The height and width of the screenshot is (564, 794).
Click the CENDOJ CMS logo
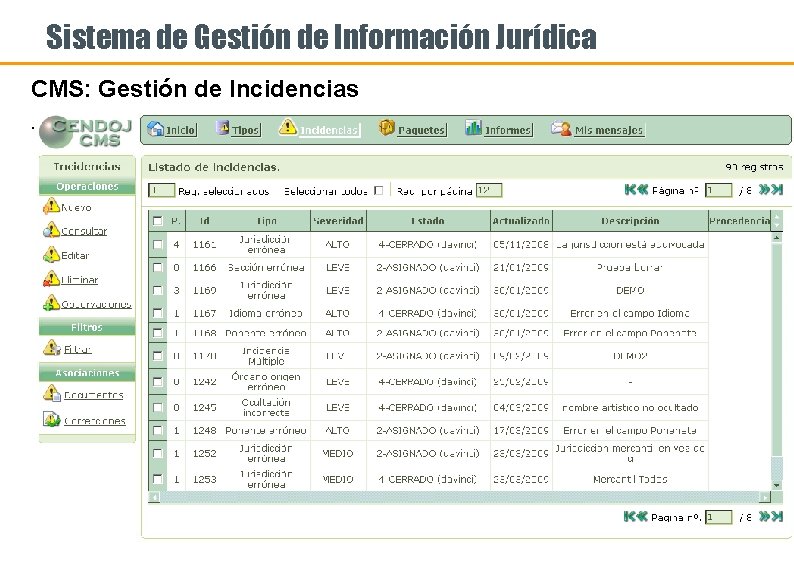click(x=85, y=132)
